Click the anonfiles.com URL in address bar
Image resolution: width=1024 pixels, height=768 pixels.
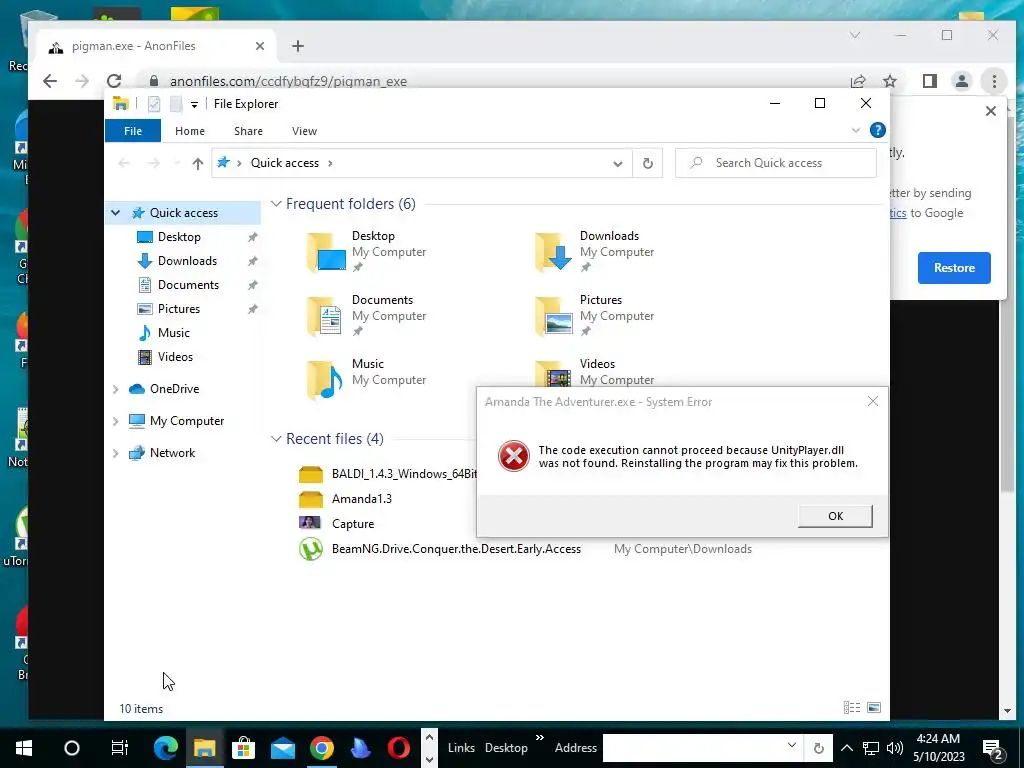288,82
